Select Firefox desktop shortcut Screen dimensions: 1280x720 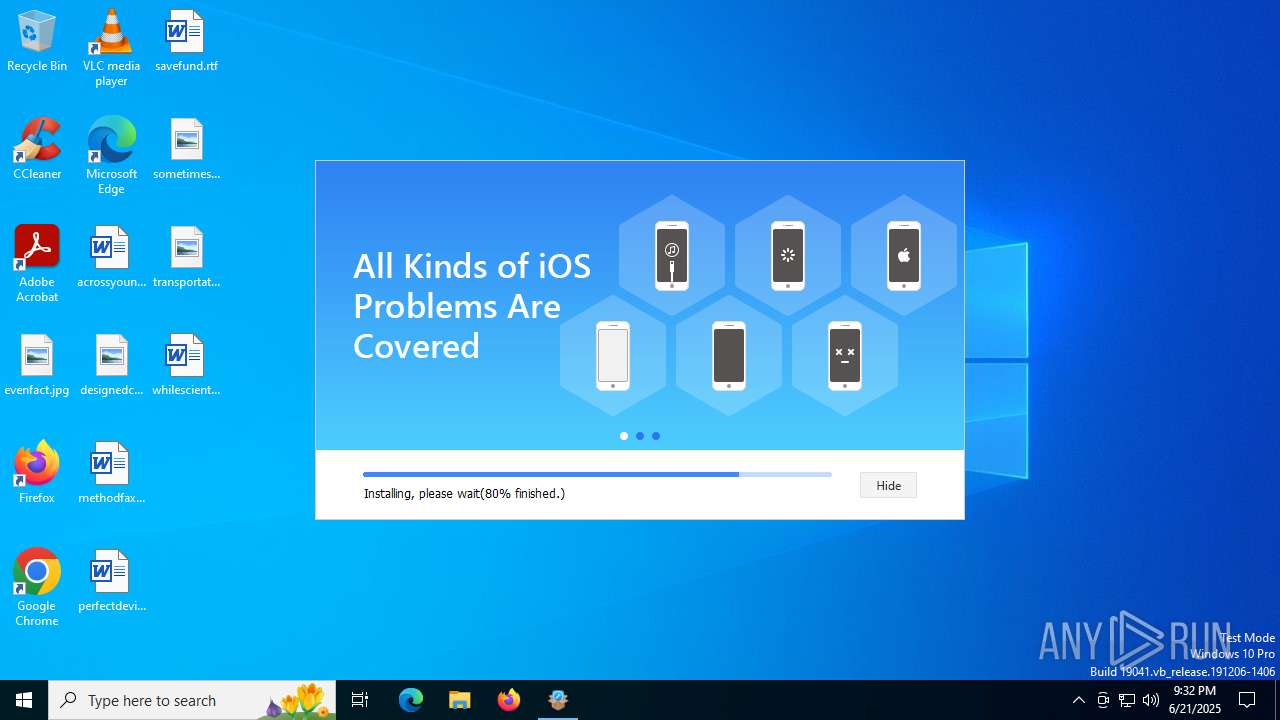point(37,472)
